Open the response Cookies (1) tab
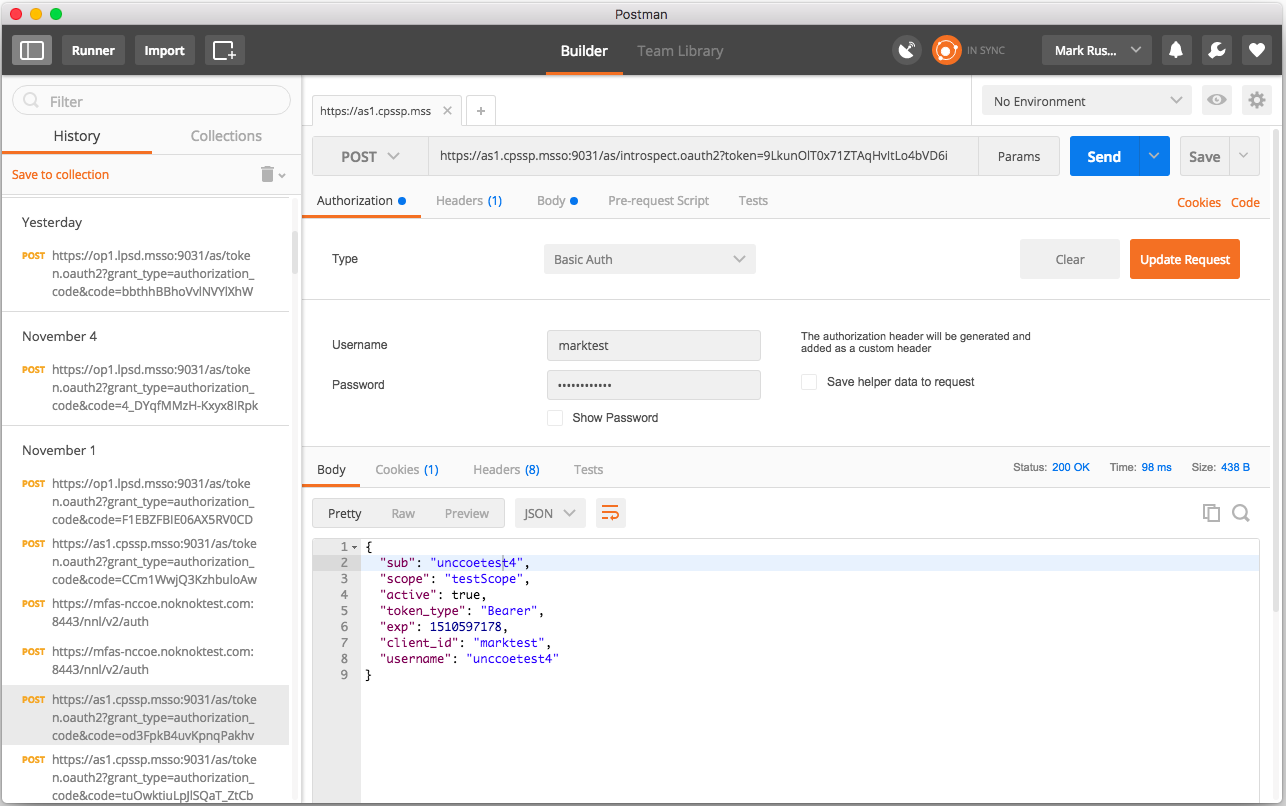Viewport: 1286px width, 806px height. 407,469
